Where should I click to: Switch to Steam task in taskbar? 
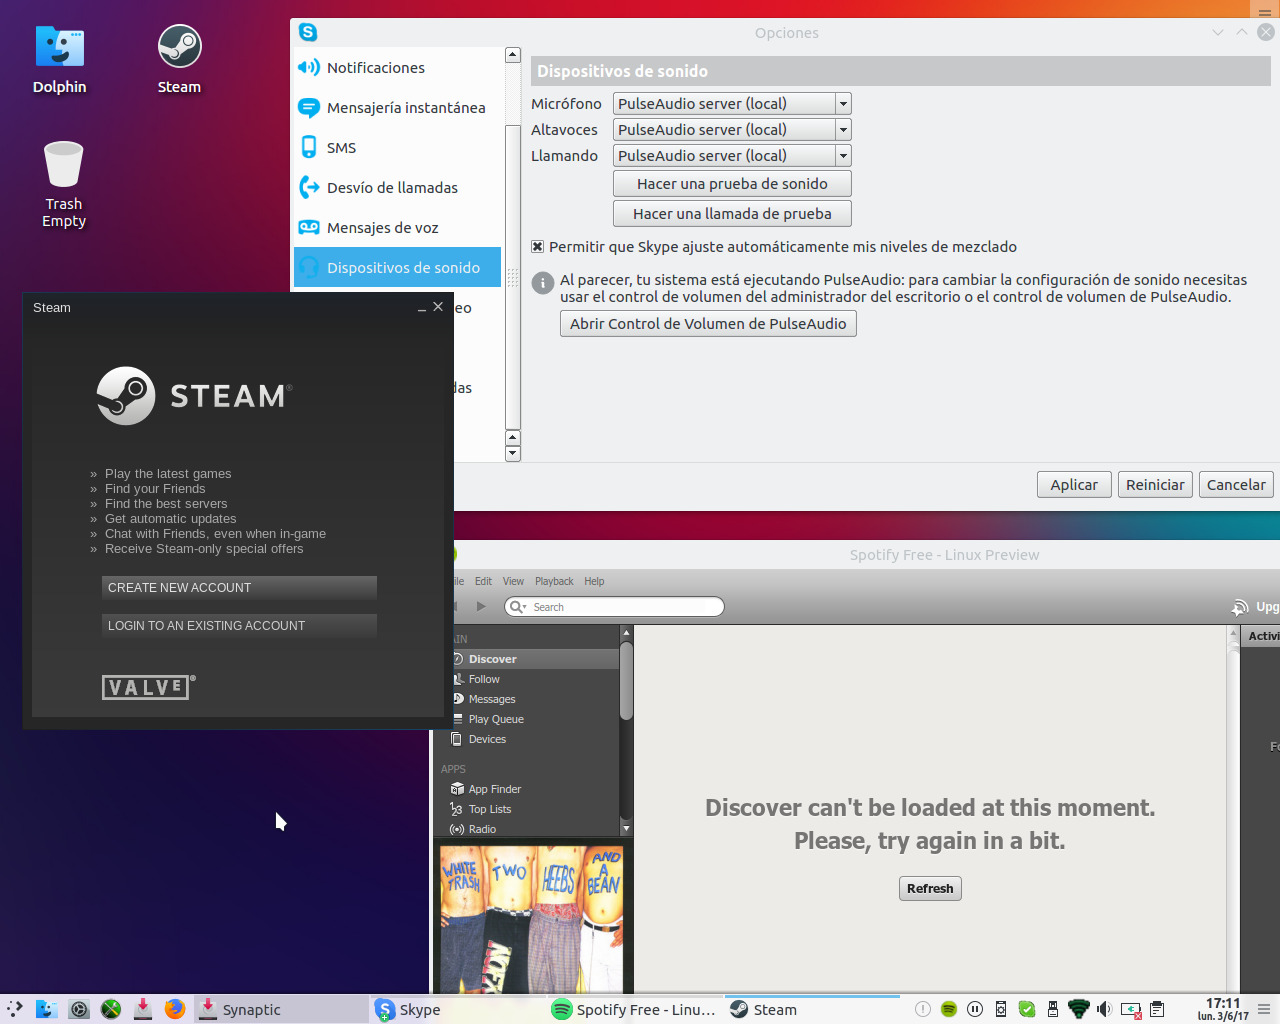point(812,1009)
